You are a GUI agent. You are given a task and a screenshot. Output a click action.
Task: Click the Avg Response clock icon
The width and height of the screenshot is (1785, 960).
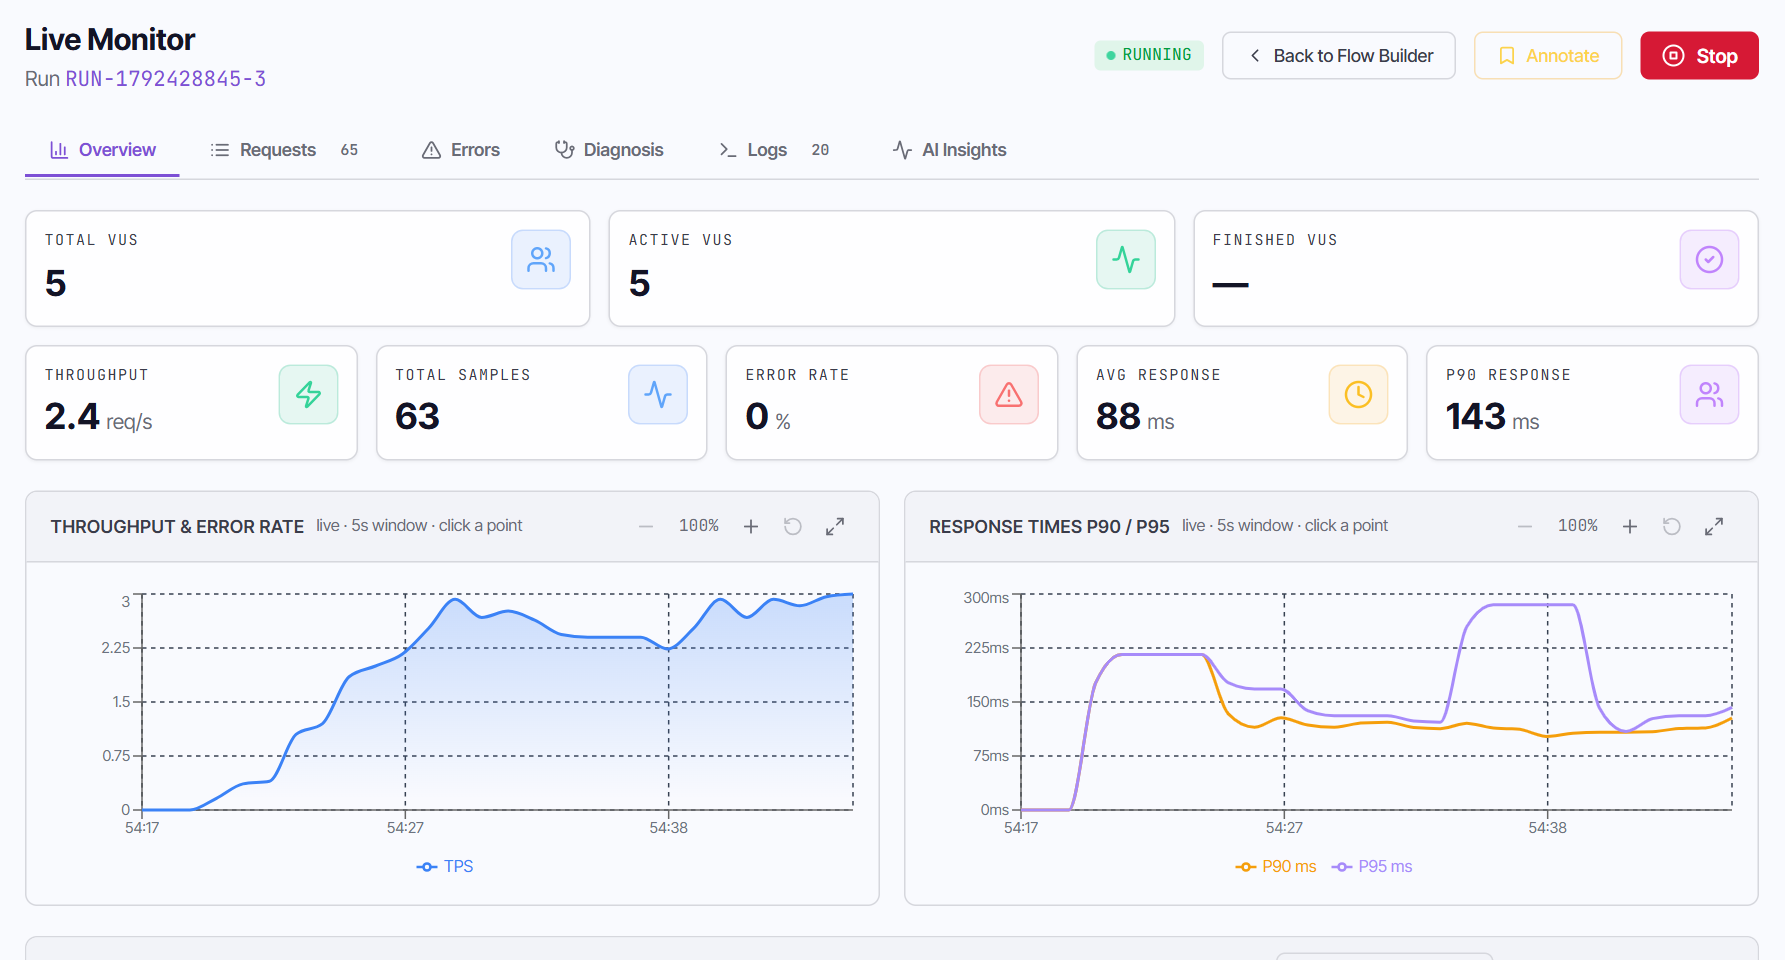pos(1358,395)
